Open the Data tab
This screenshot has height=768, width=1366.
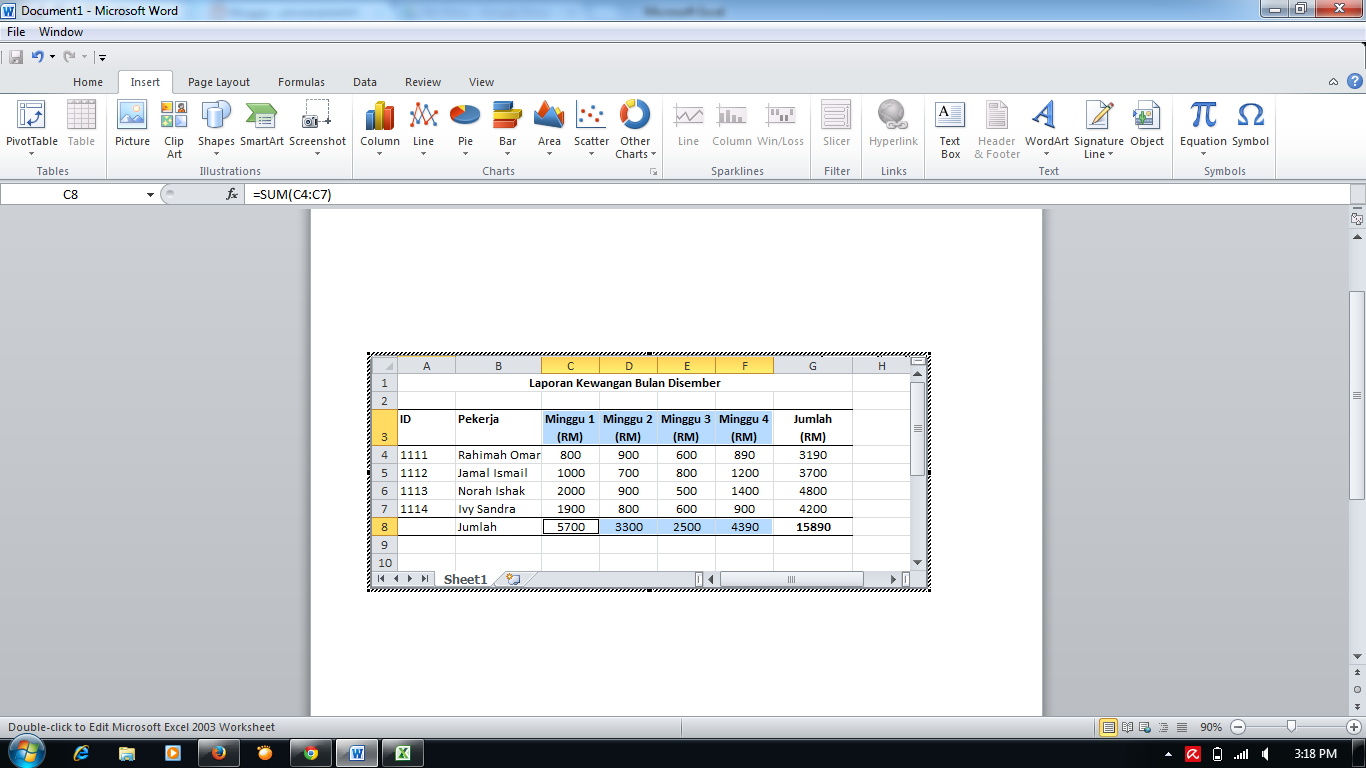(365, 82)
